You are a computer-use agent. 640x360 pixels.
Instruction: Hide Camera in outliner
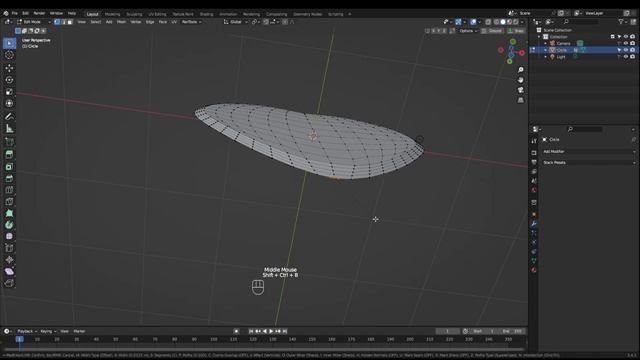point(626,43)
